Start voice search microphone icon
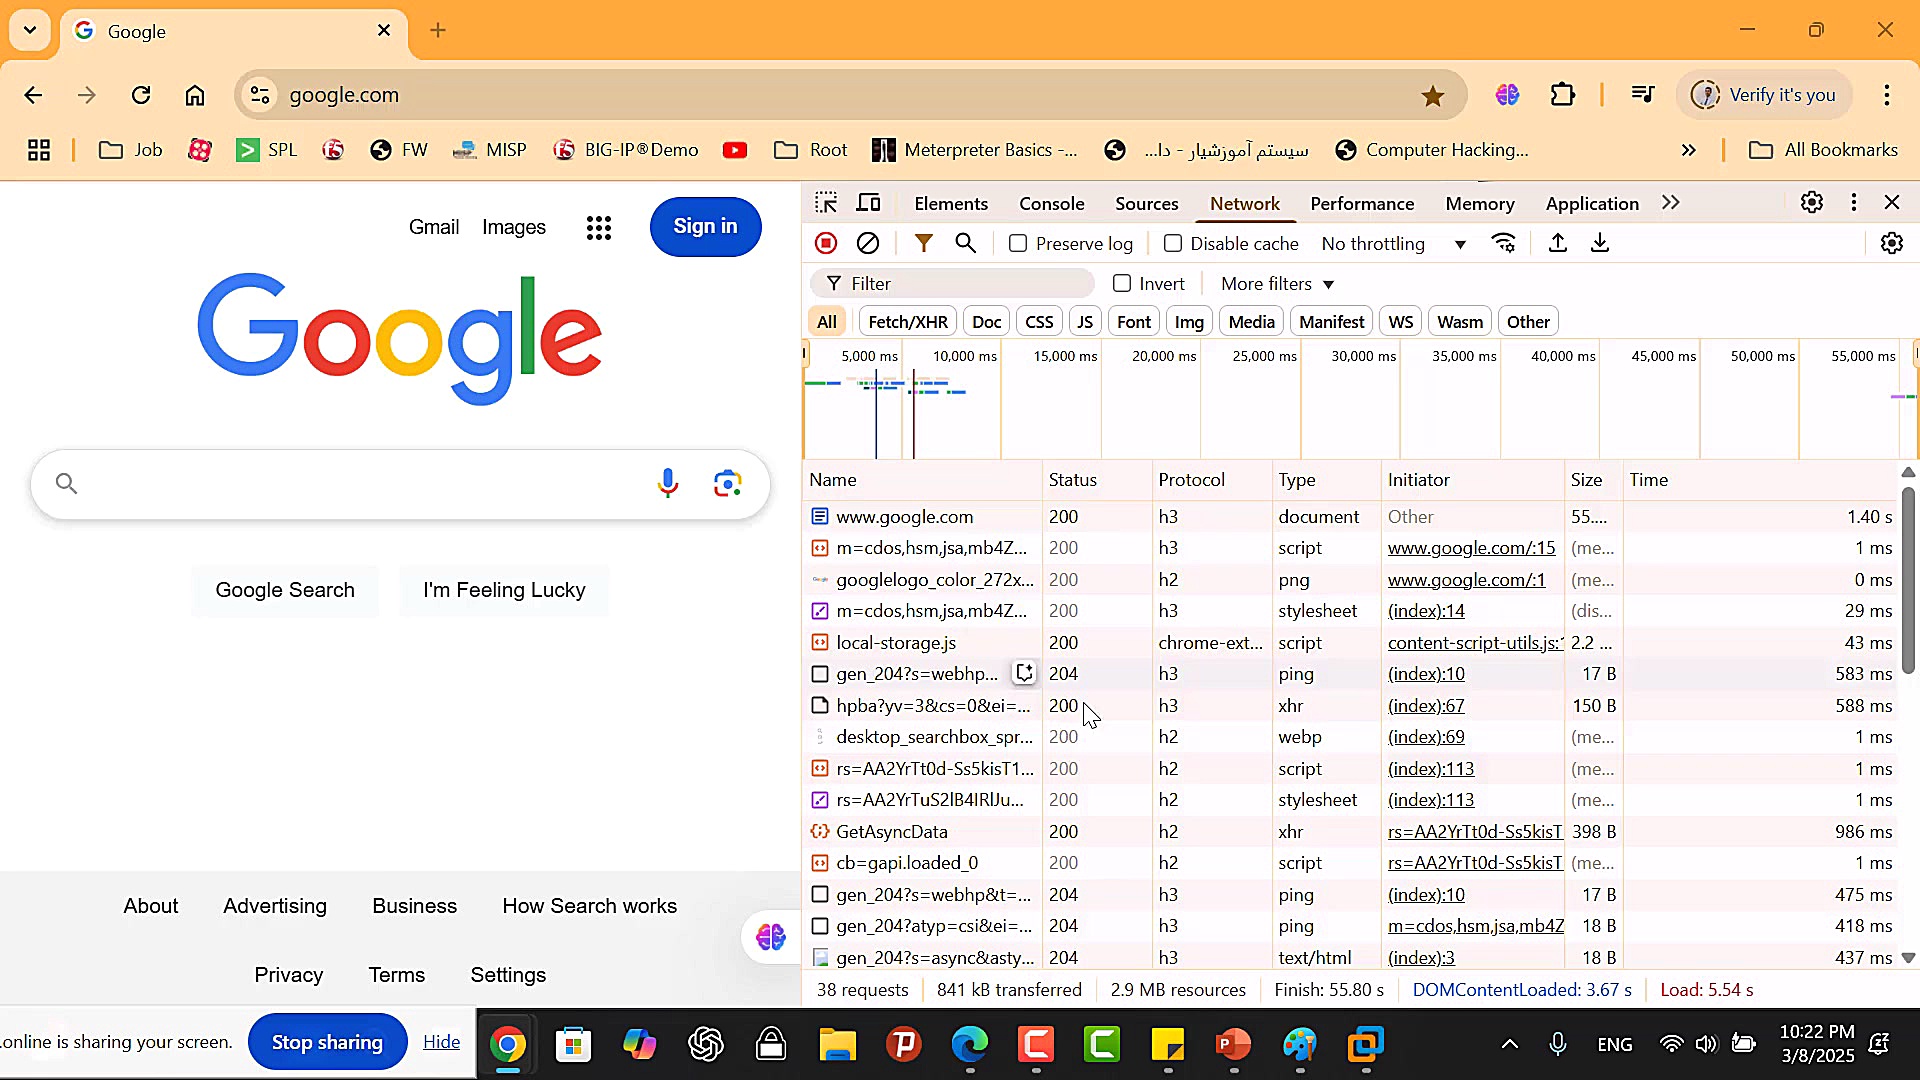Image resolution: width=1920 pixels, height=1080 pixels. 668,484
